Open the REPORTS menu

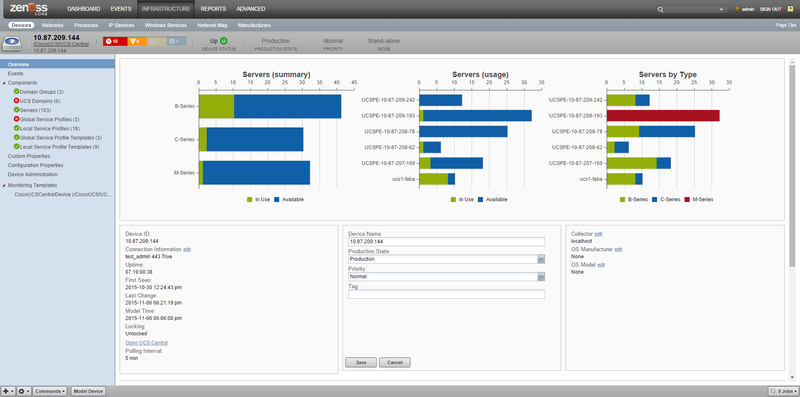[x=213, y=9]
